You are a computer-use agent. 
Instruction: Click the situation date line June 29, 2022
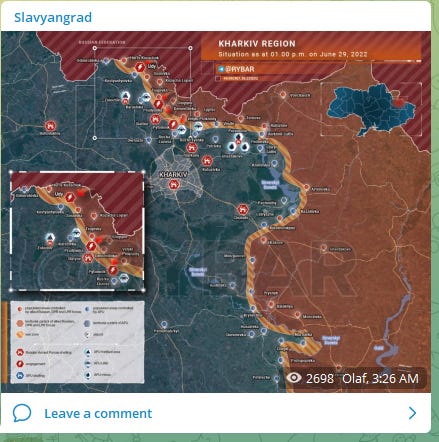(x=293, y=54)
